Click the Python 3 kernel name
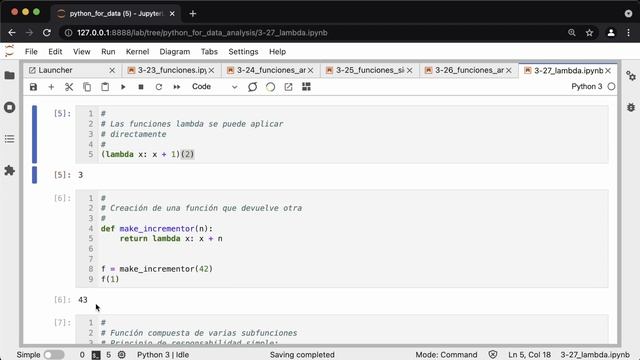This screenshot has width=640, height=360. coord(587,87)
